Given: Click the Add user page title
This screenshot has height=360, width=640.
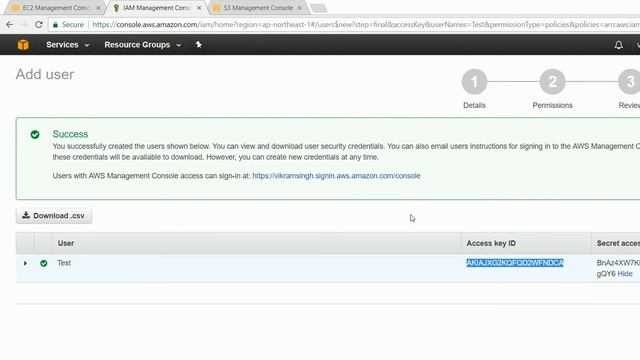Looking at the screenshot, I should point(45,74).
